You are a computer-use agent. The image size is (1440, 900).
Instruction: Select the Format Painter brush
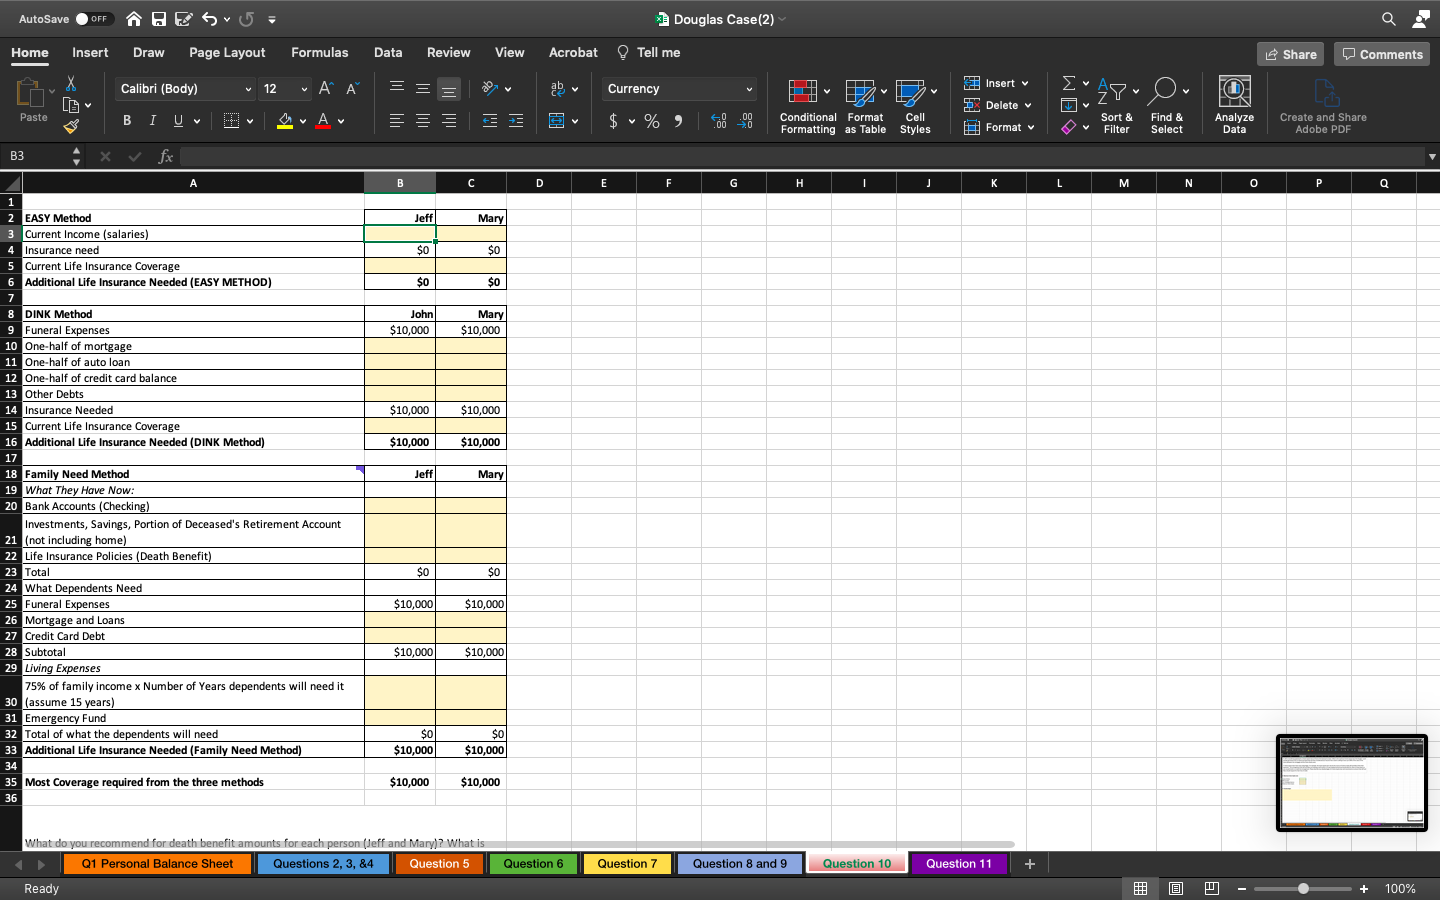pyautogui.click(x=71, y=127)
